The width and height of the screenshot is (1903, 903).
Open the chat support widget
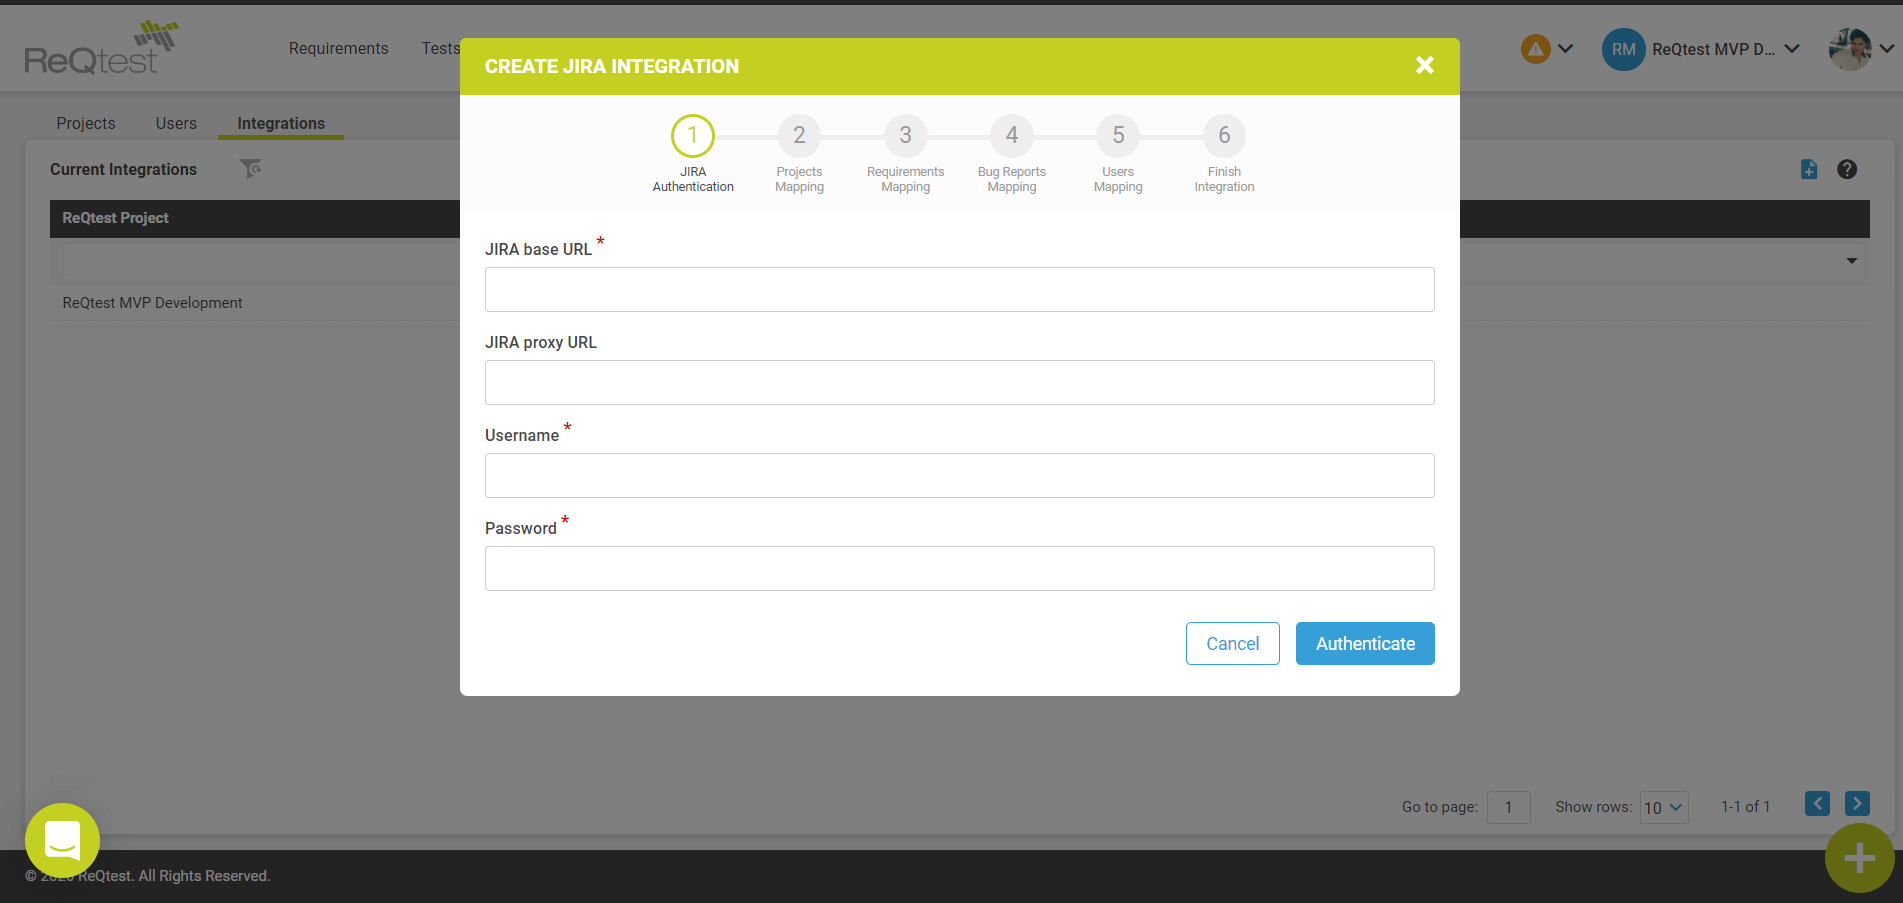[x=62, y=840]
